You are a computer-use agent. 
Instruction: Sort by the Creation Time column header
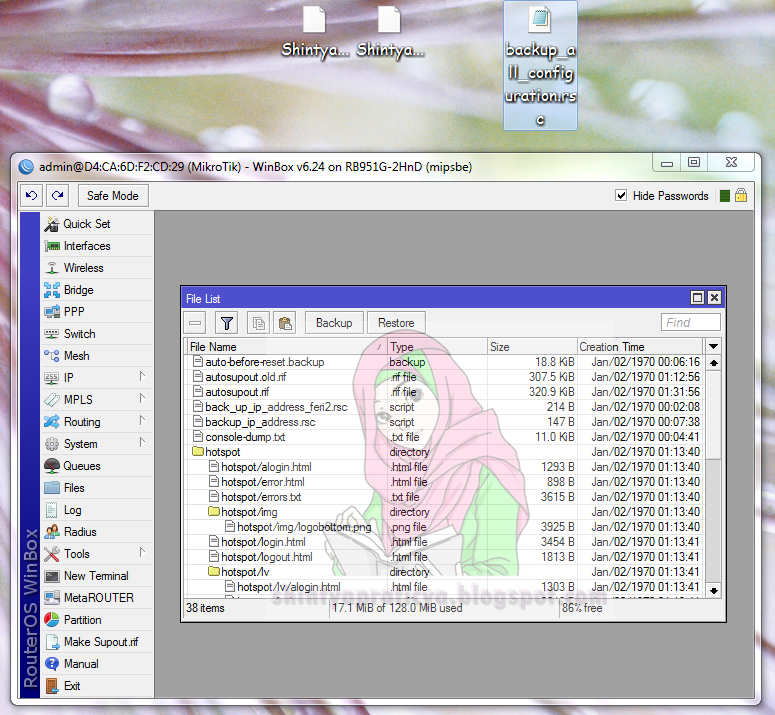(640, 347)
